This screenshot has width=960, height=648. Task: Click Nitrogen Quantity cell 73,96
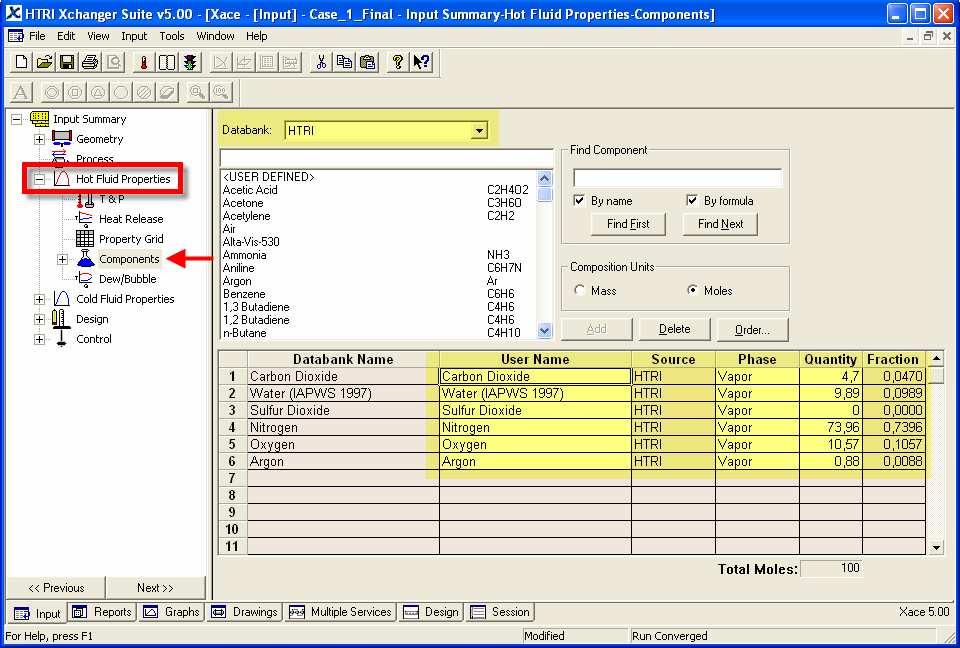[x=831, y=428]
